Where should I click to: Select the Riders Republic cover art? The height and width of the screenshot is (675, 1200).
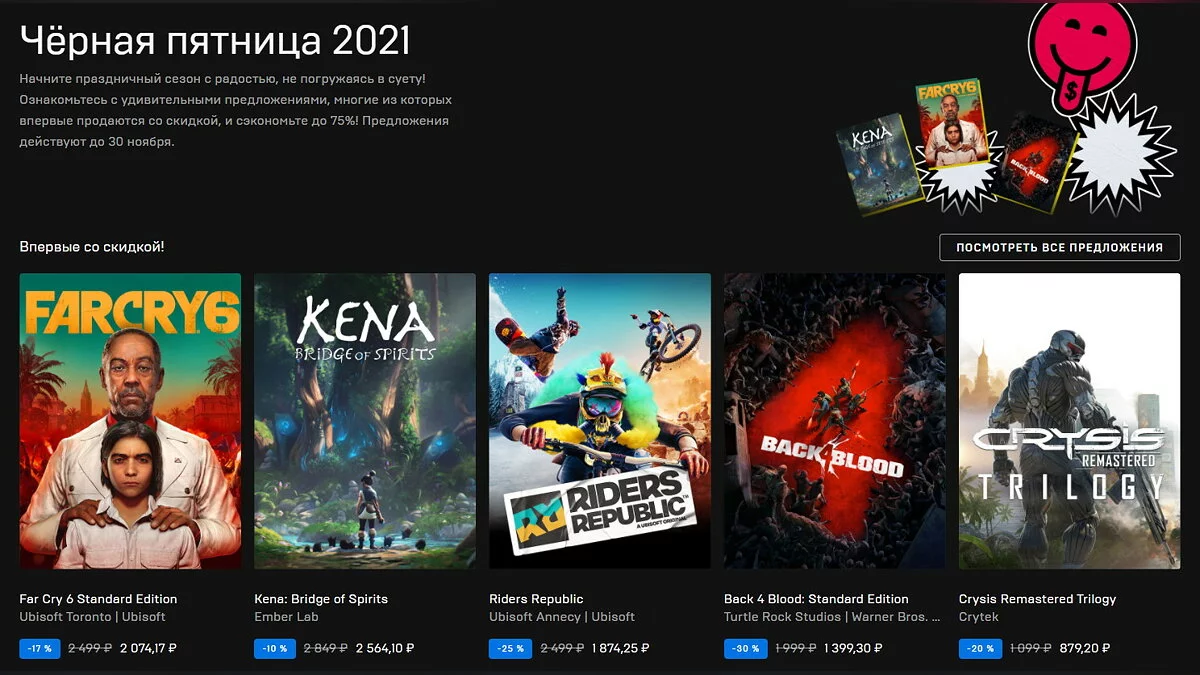tap(600, 421)
